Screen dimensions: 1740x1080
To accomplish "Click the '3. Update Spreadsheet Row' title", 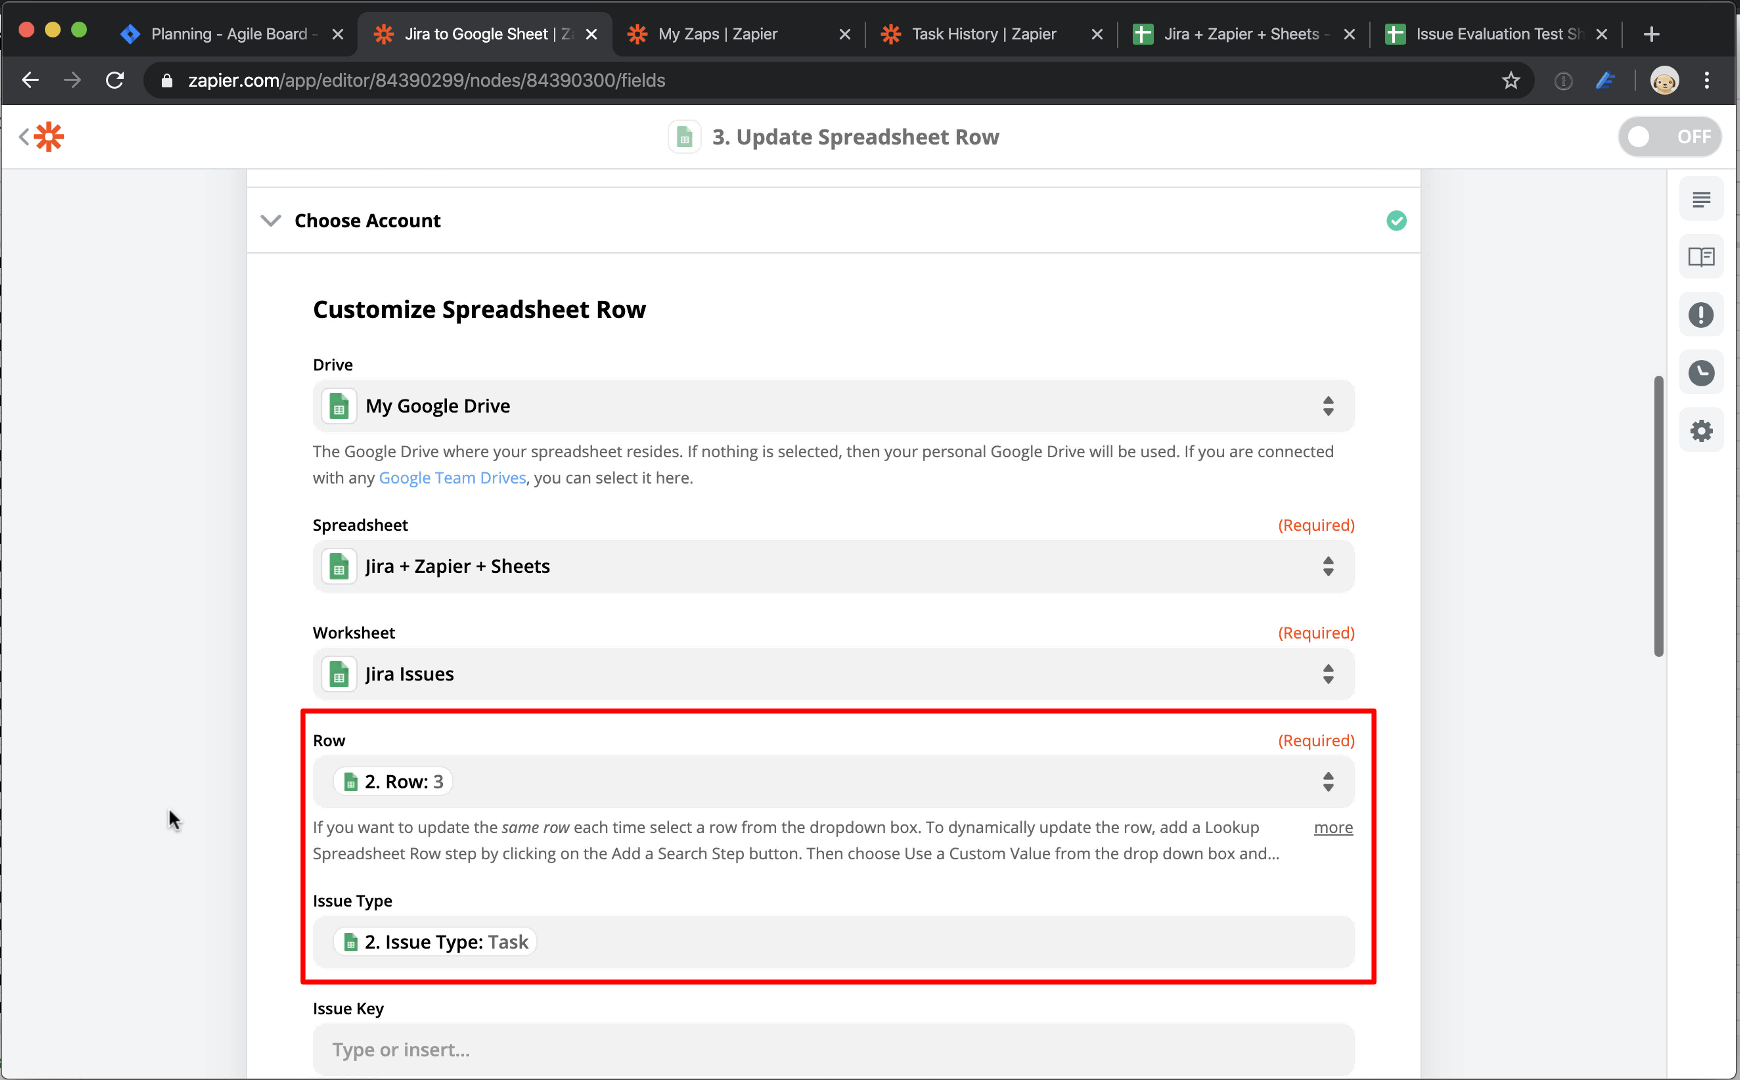I will [855, 137].
